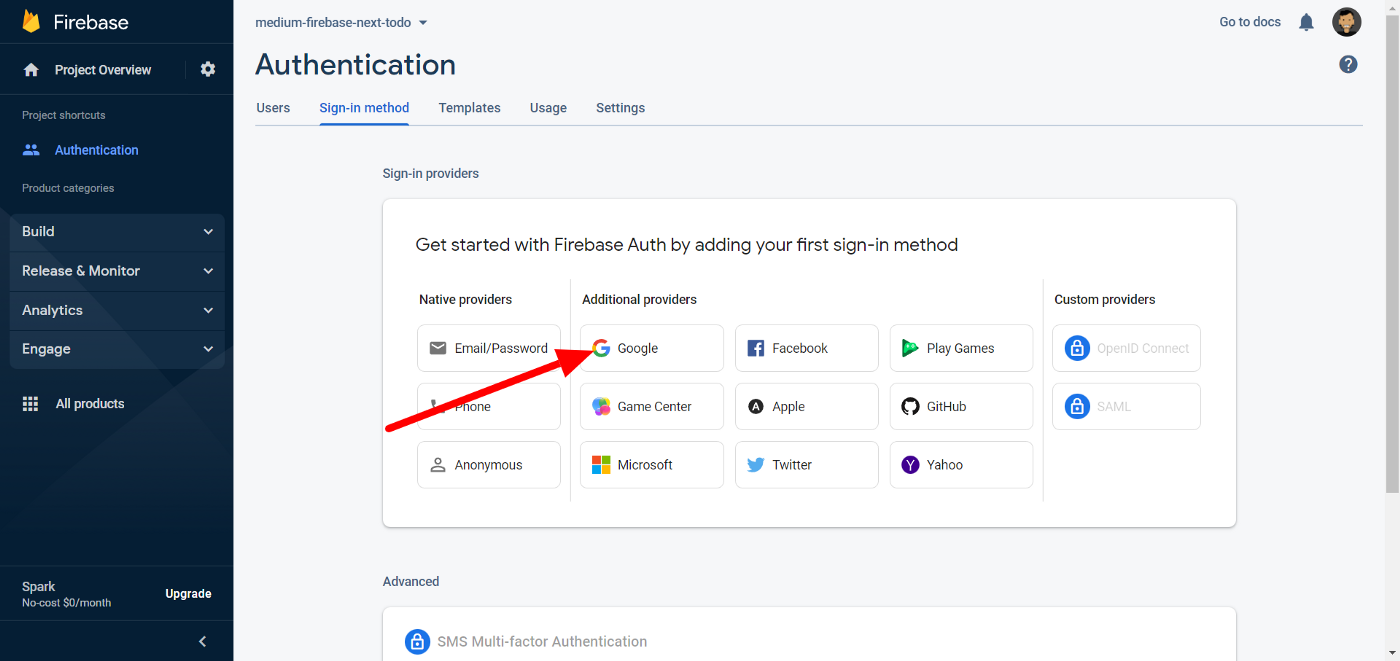Select Twitter sign-in provider

[x=806, y=465]
